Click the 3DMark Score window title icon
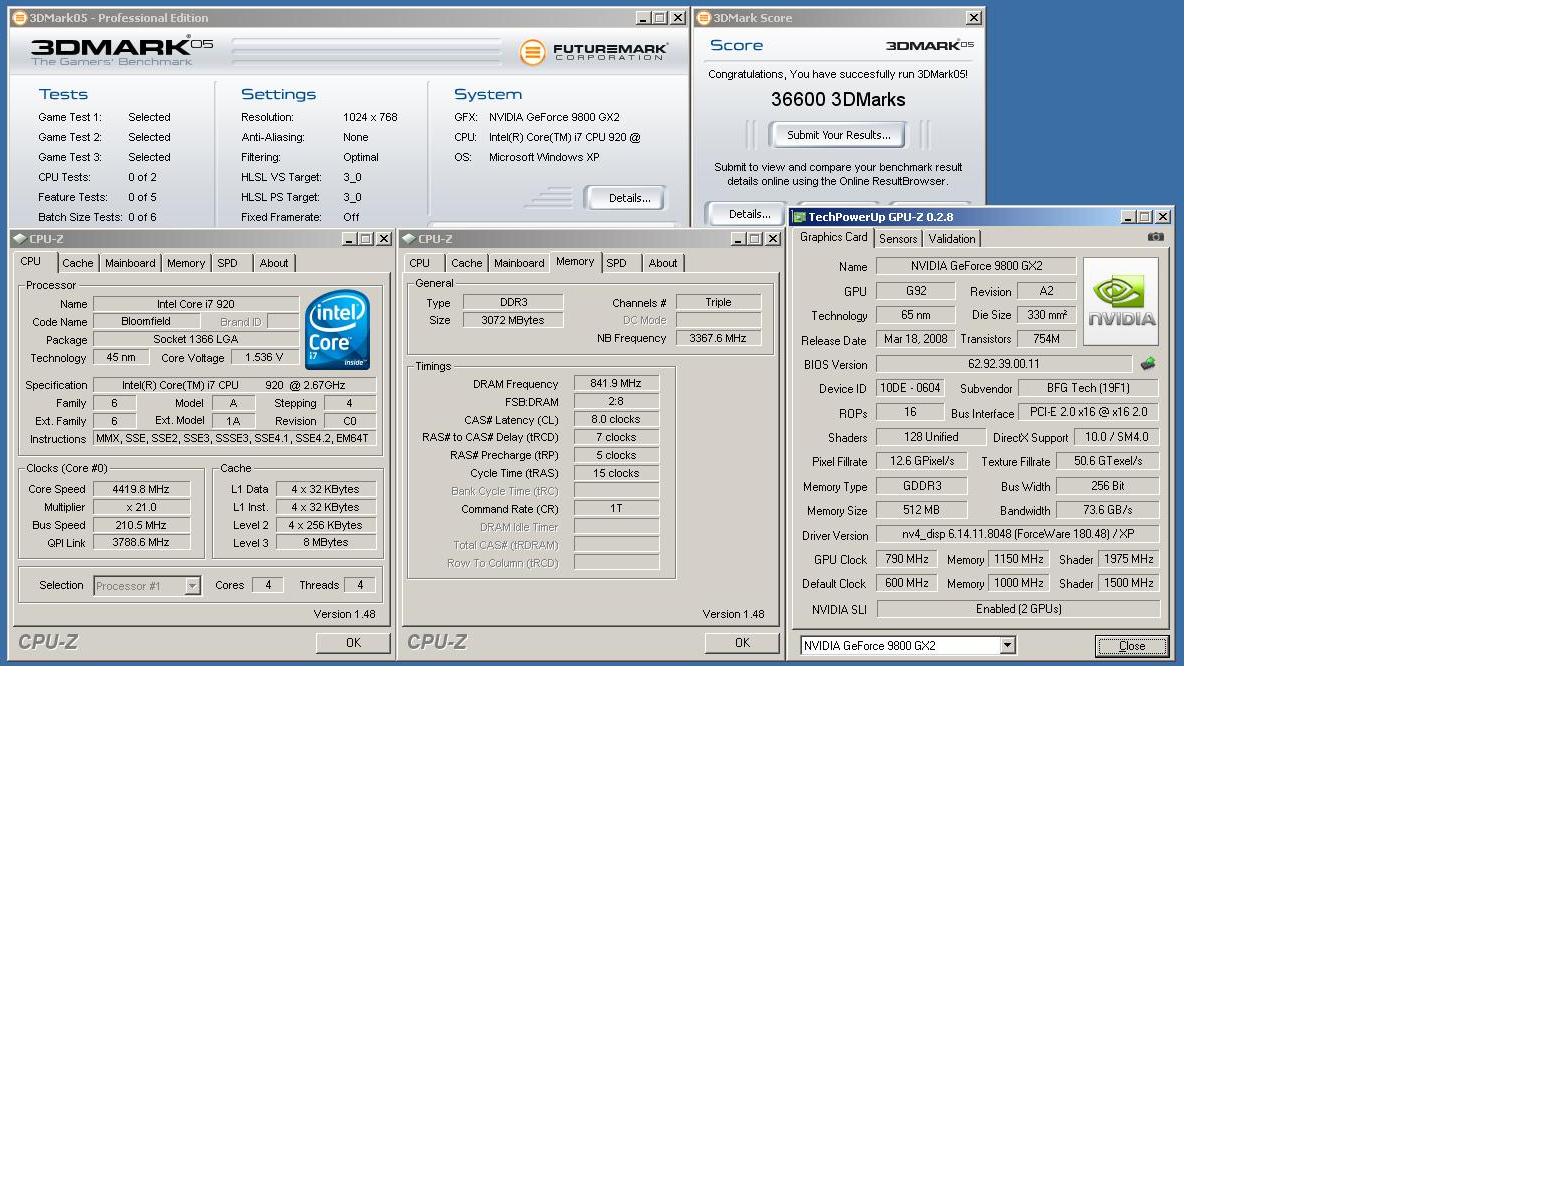1551x1198 pixels. click(703, 18)
